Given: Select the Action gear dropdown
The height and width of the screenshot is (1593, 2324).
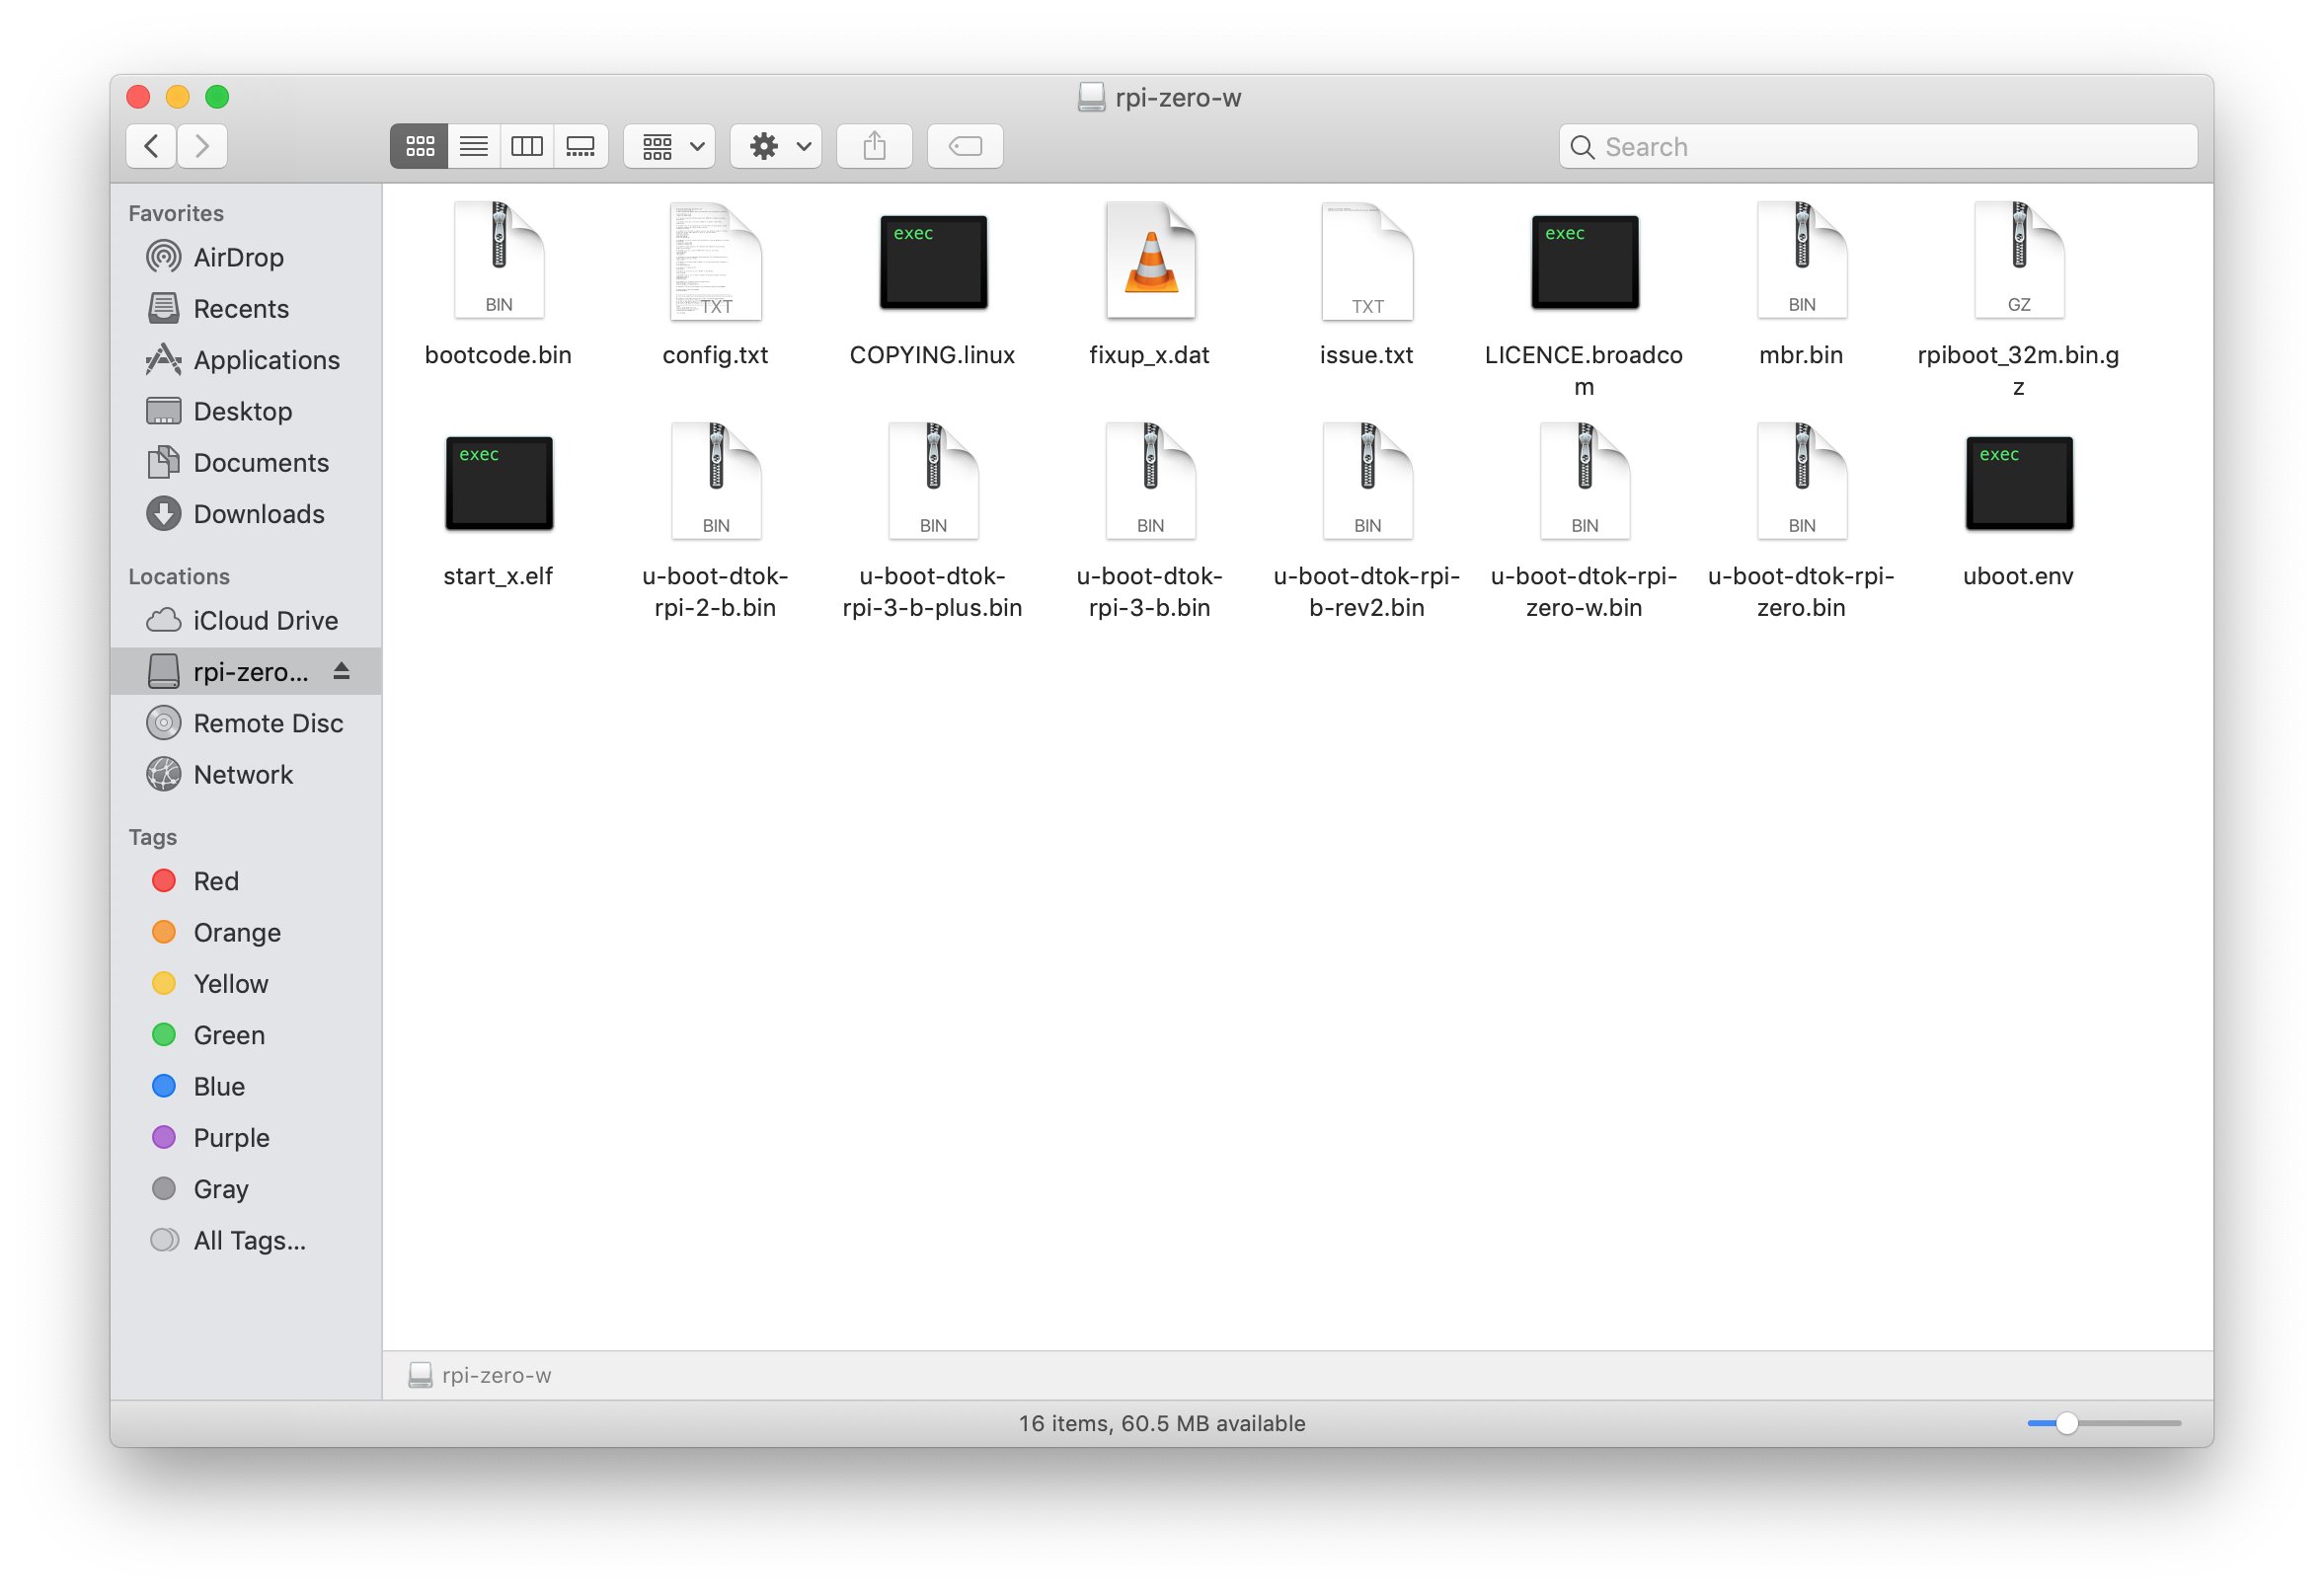Looking at the screenshot, I should (x=781, y=145).
